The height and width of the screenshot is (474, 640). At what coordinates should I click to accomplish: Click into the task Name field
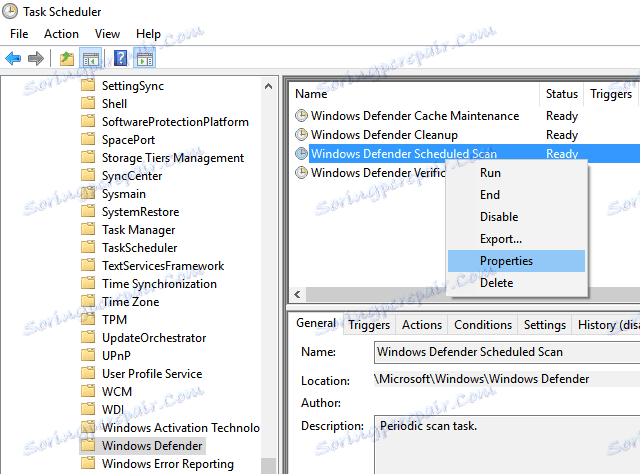tap(507, 352)
